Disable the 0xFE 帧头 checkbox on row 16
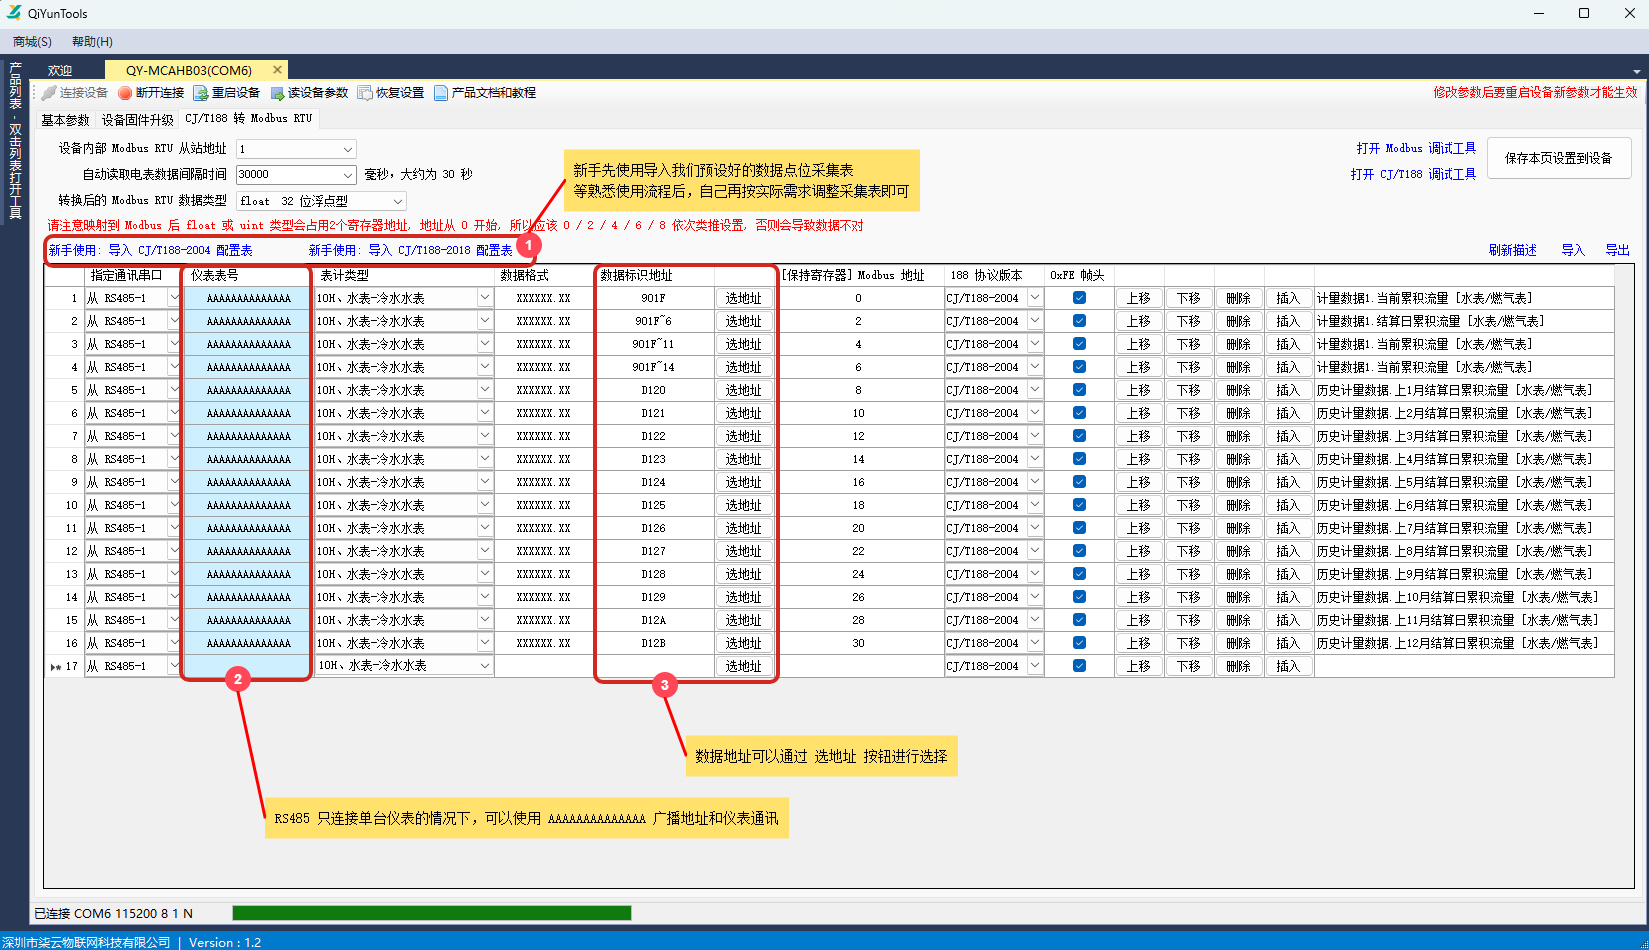The image size is (1649, 950). tap(1079, 642)
